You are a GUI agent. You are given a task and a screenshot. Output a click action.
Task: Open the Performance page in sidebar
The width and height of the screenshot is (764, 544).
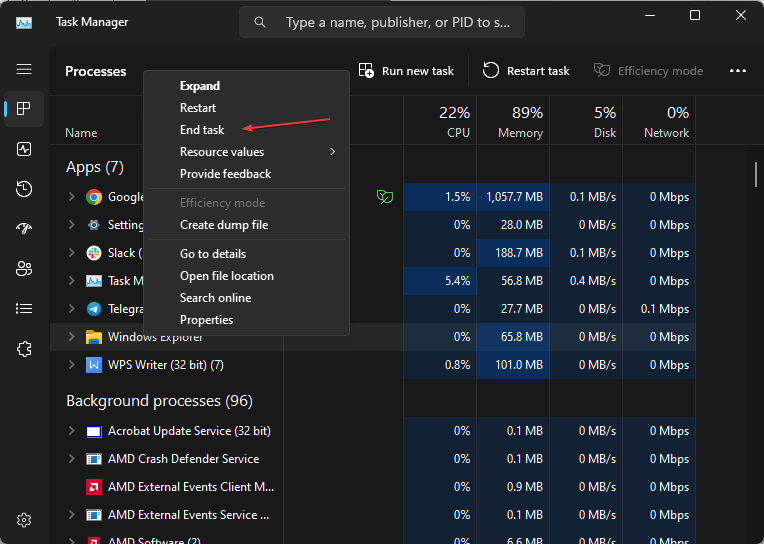24,149
